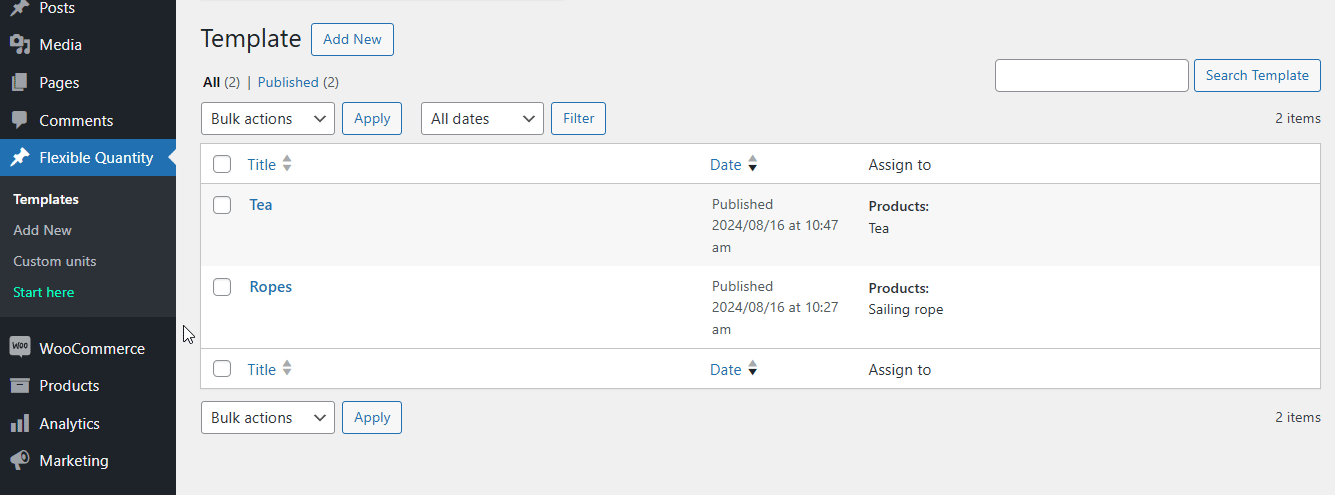Click the Marketing megaphone icon

(20, 461)
